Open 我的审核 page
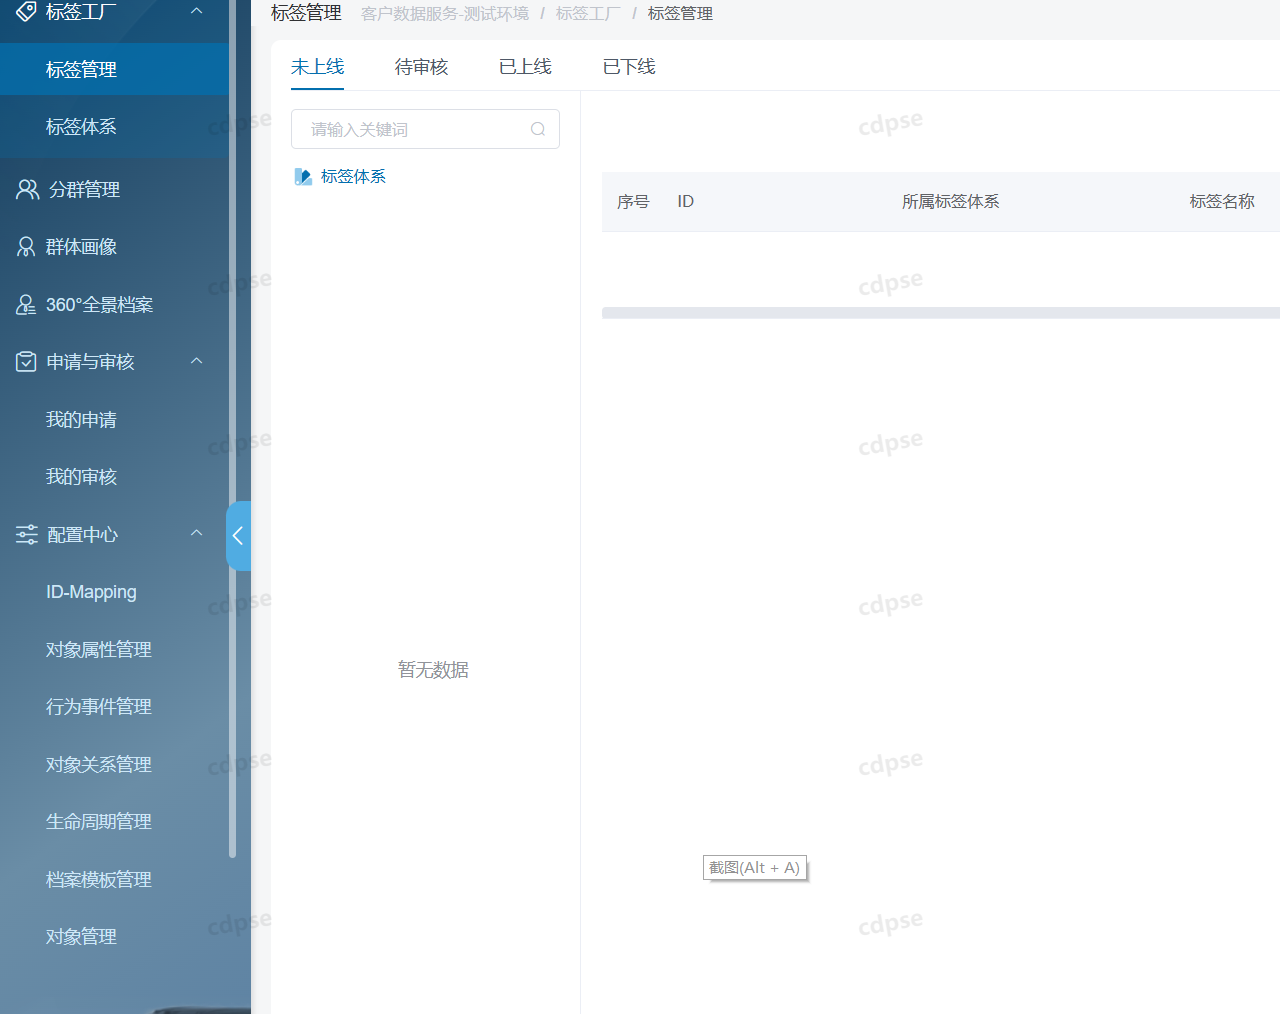This screenshot has width=1280, height=1014. click(81, 477)
